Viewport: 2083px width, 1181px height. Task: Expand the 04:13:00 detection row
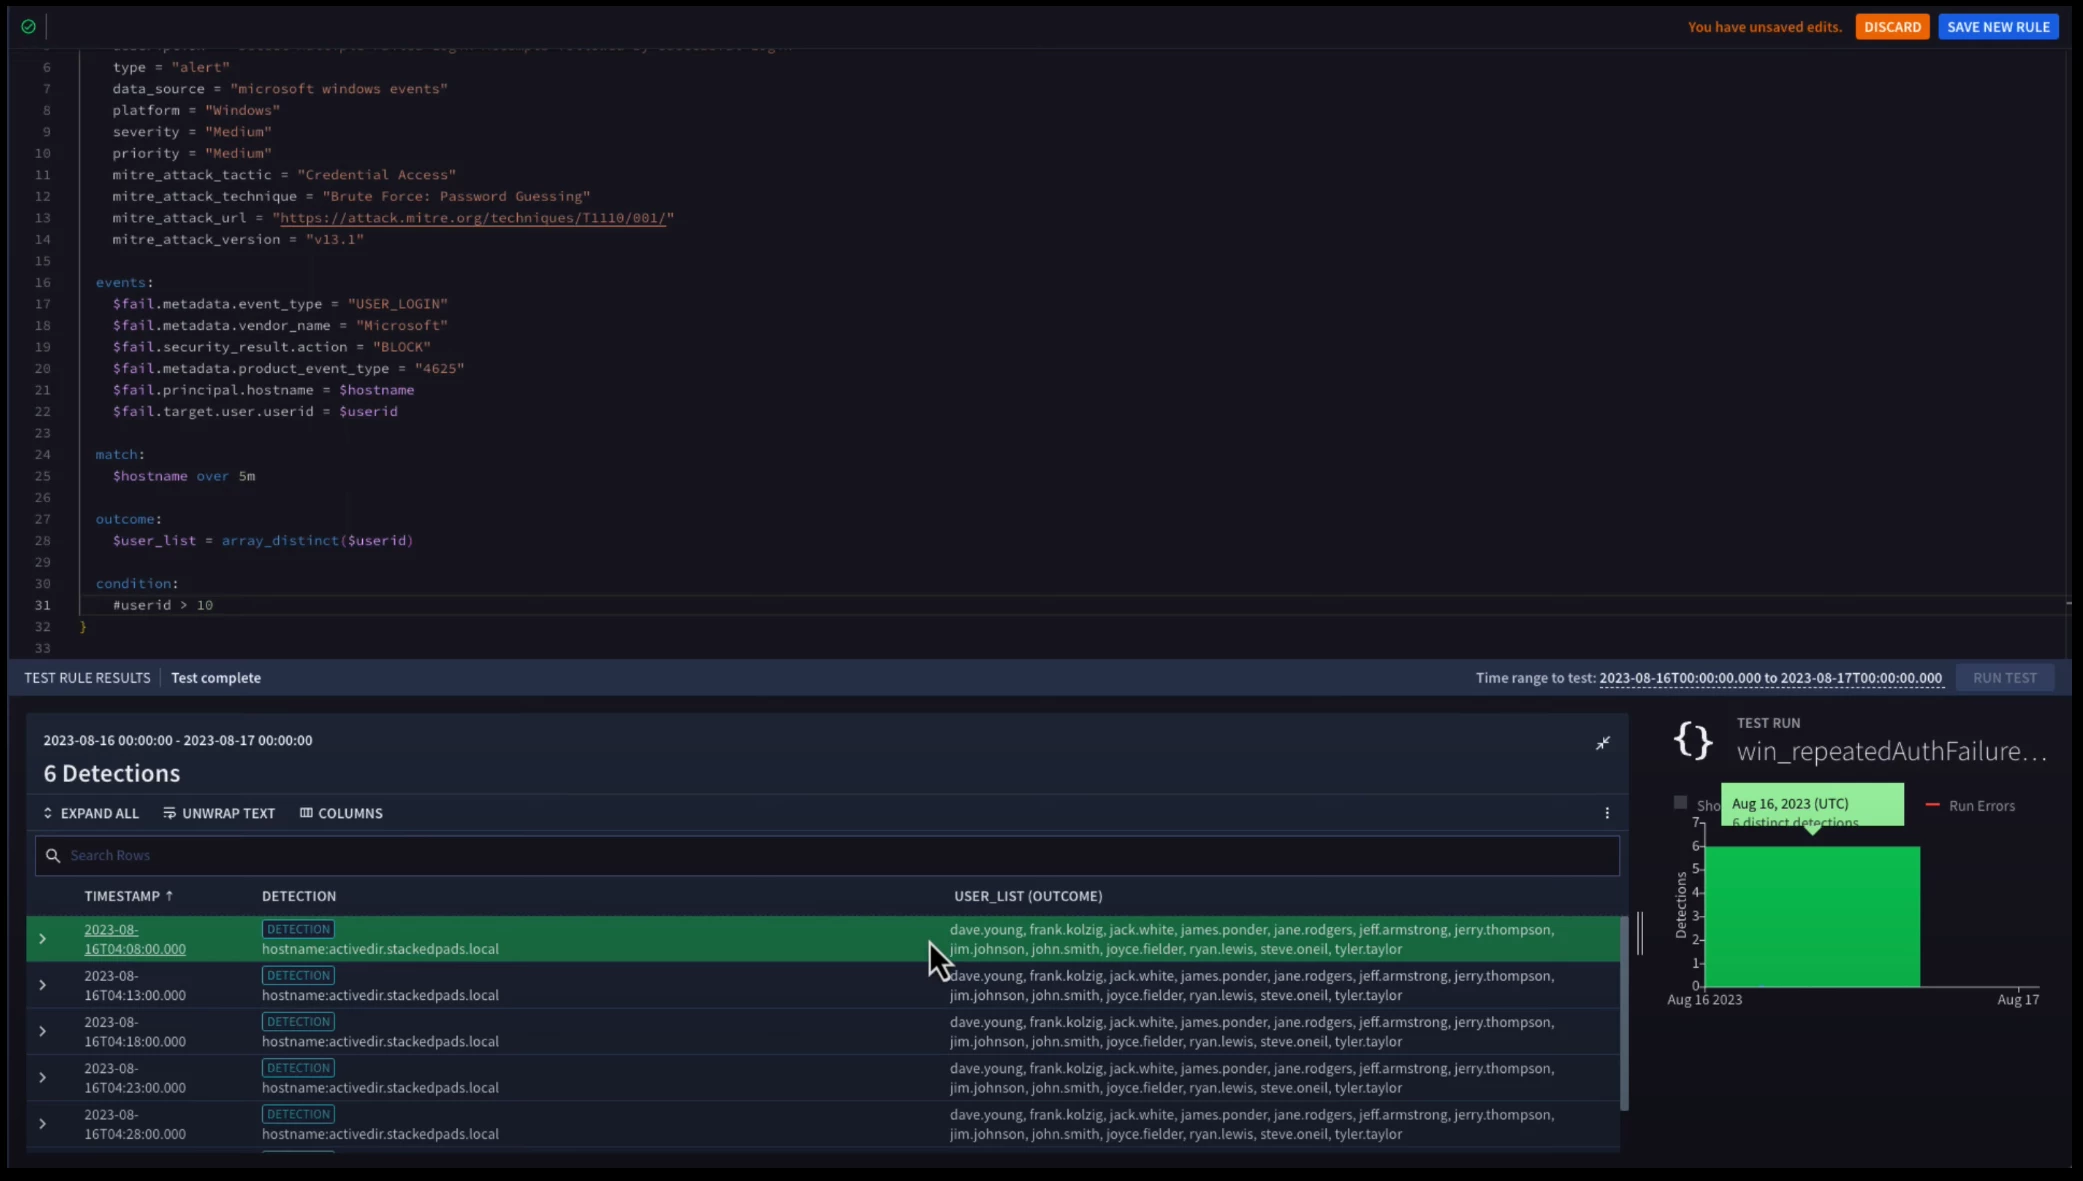click(42, 985)
